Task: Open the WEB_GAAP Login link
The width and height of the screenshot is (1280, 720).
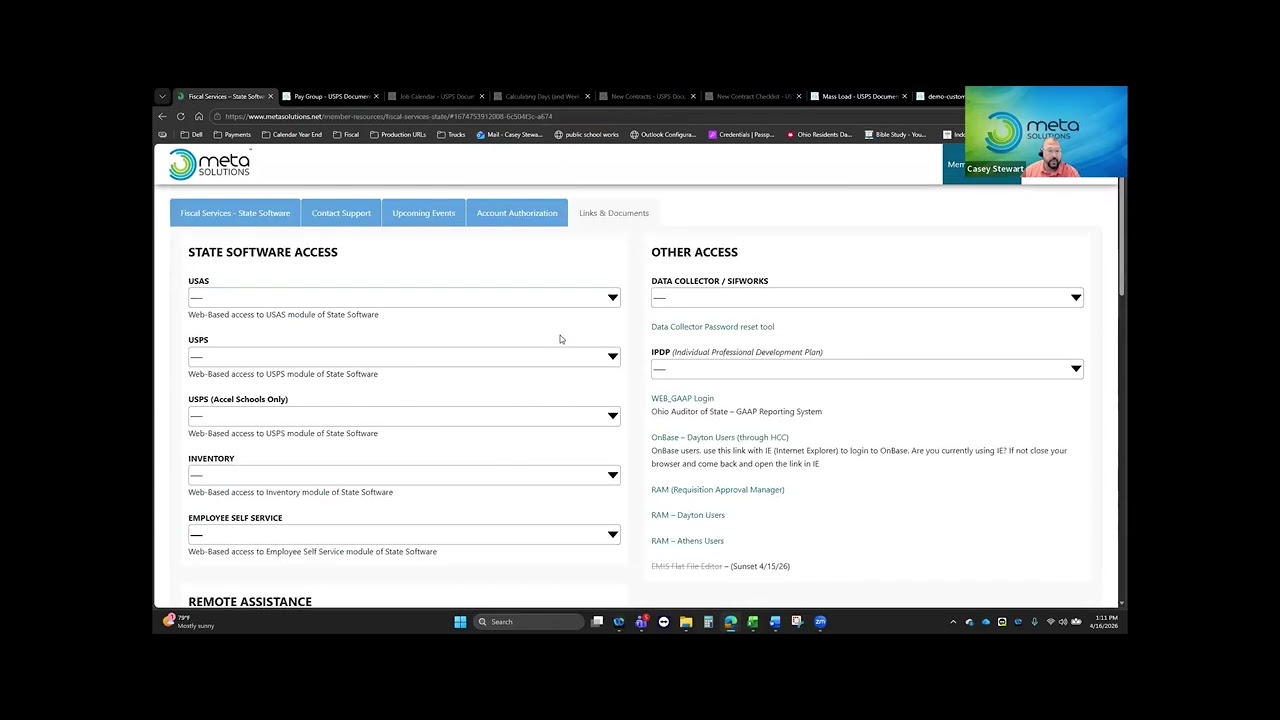Action: point(683,398)
